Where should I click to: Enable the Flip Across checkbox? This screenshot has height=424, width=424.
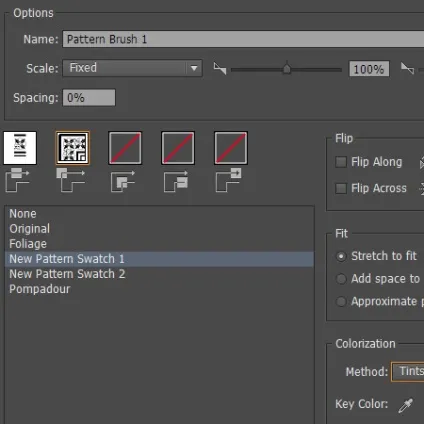[x=341, y=188]
